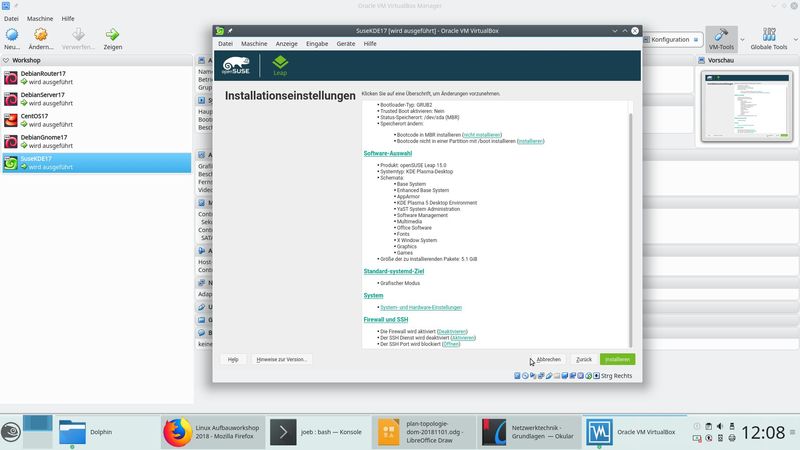Viewport: 800px width, 450px height.
Task: Open the System heading link
Action: tap(373, 295)
